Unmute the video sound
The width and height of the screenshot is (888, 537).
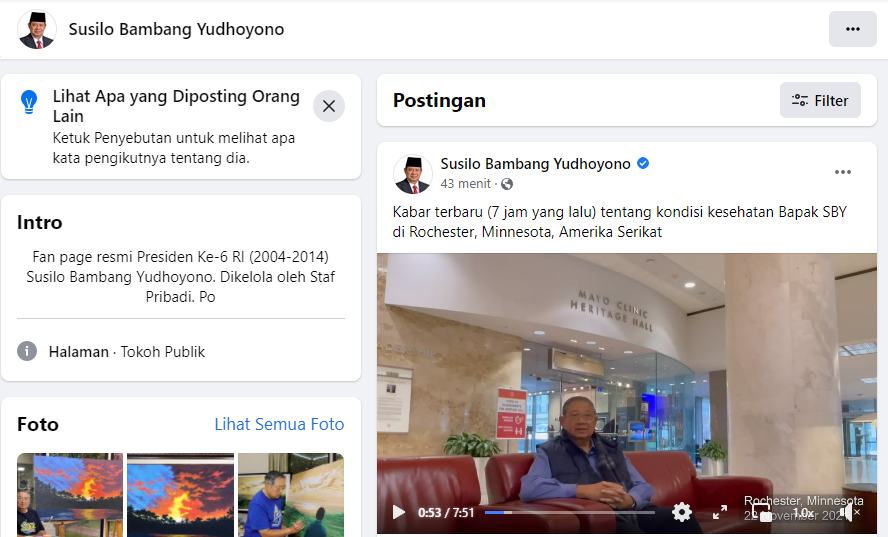click(x=849, y=512)
